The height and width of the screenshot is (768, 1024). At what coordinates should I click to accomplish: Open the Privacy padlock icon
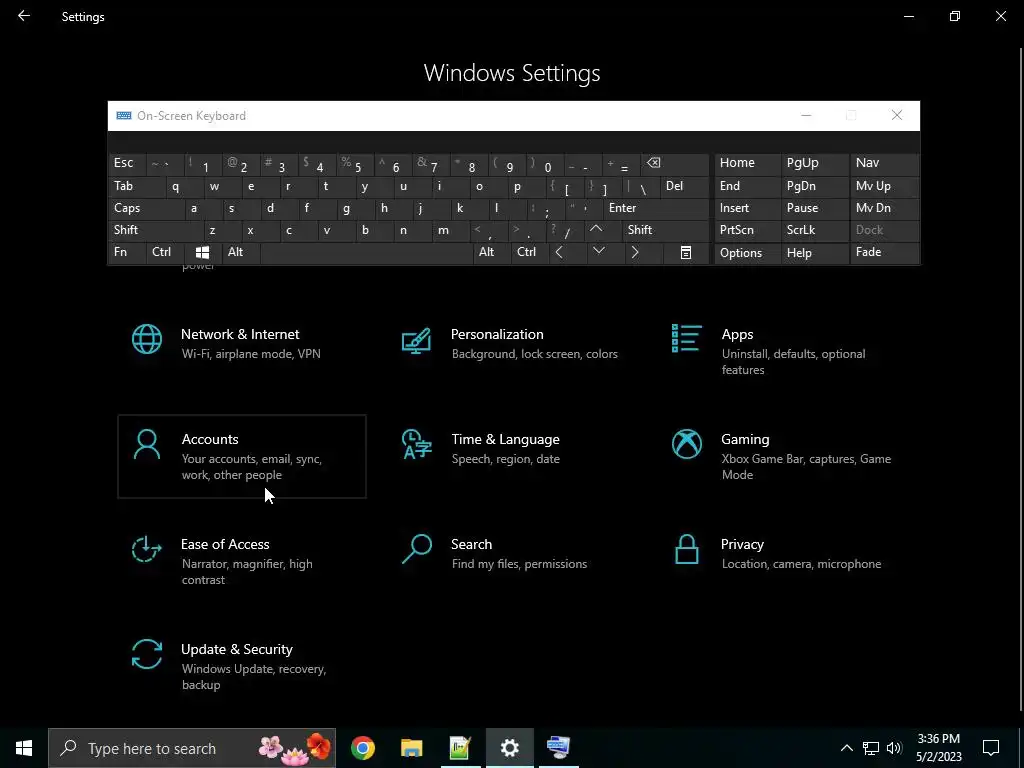tap(686, 549)
